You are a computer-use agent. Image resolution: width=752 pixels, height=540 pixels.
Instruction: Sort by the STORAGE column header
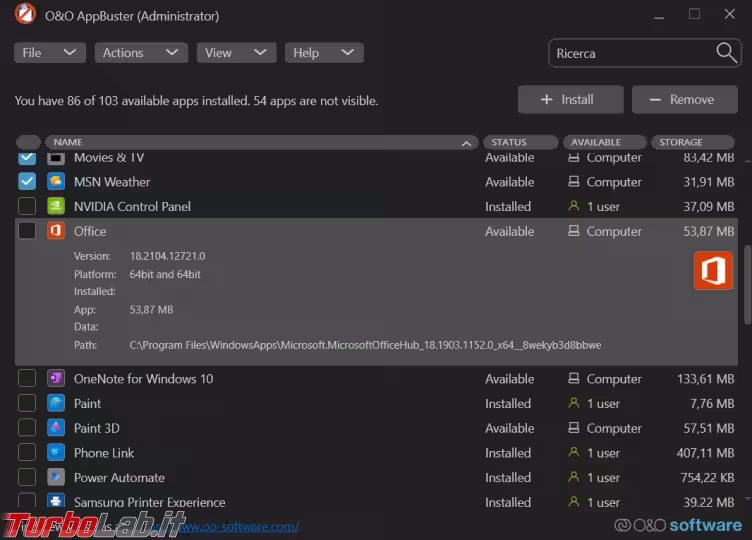pyautogui.click(x=693, y=142)
